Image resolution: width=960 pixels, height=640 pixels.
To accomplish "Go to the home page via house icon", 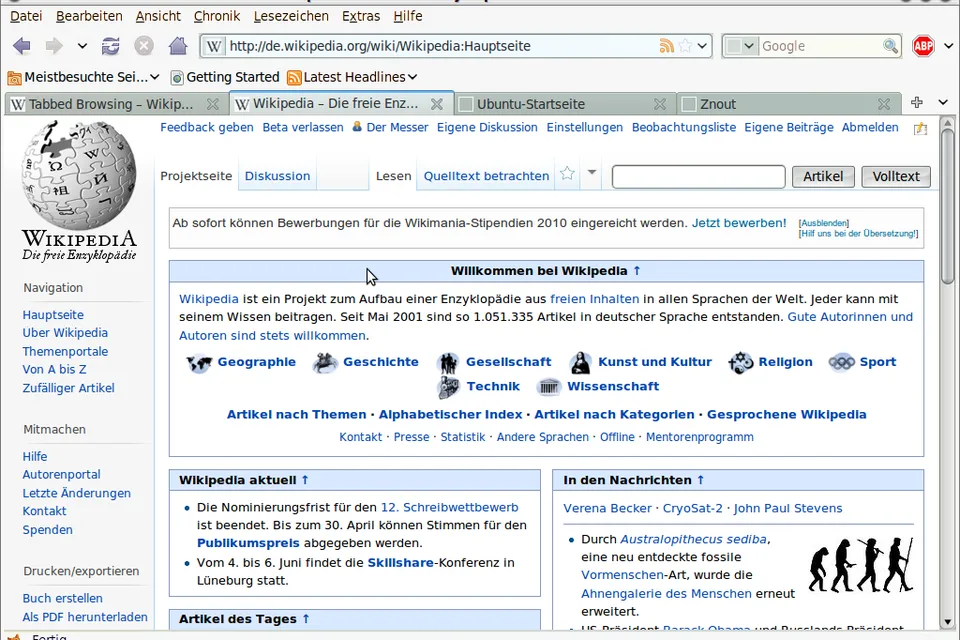I will tap(178, 46).
